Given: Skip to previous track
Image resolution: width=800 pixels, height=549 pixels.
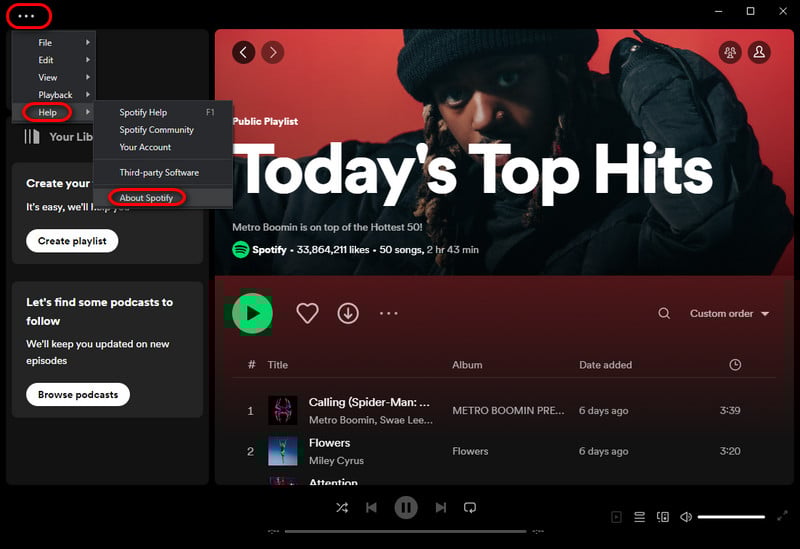Looking at the screenshot, I should 371,508.
